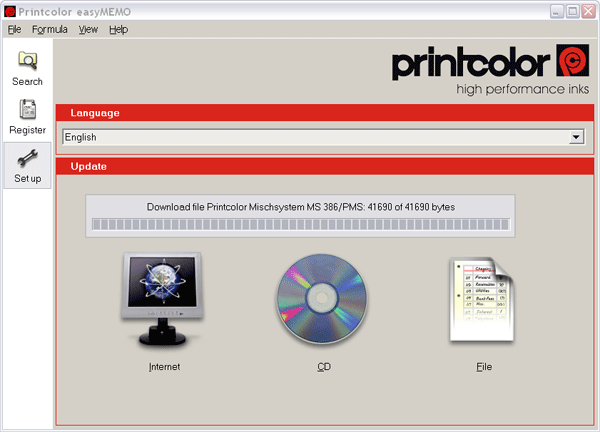Click the download progress bar
Viewport: 600px width, 432px height.
click(x=301, y=223)
